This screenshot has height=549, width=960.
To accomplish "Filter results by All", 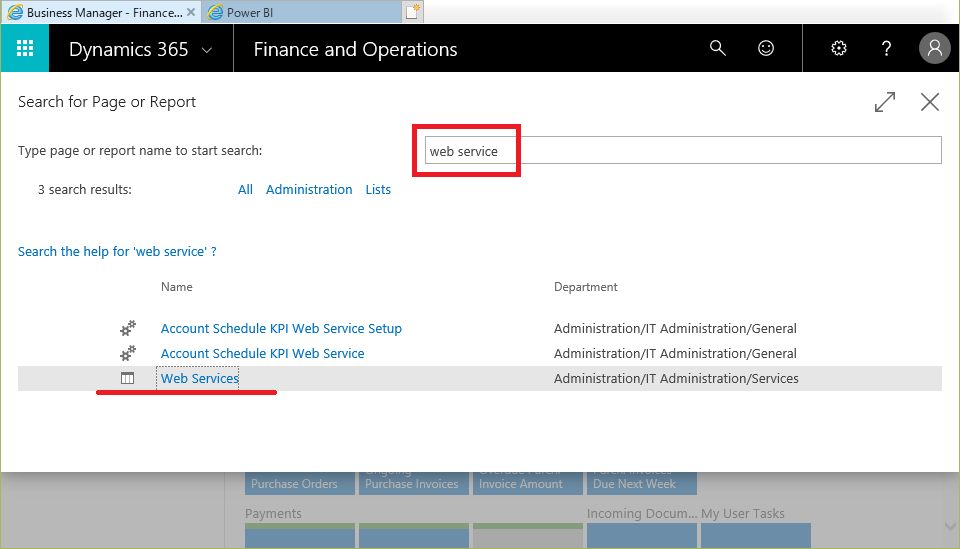I will coord(245,190).
